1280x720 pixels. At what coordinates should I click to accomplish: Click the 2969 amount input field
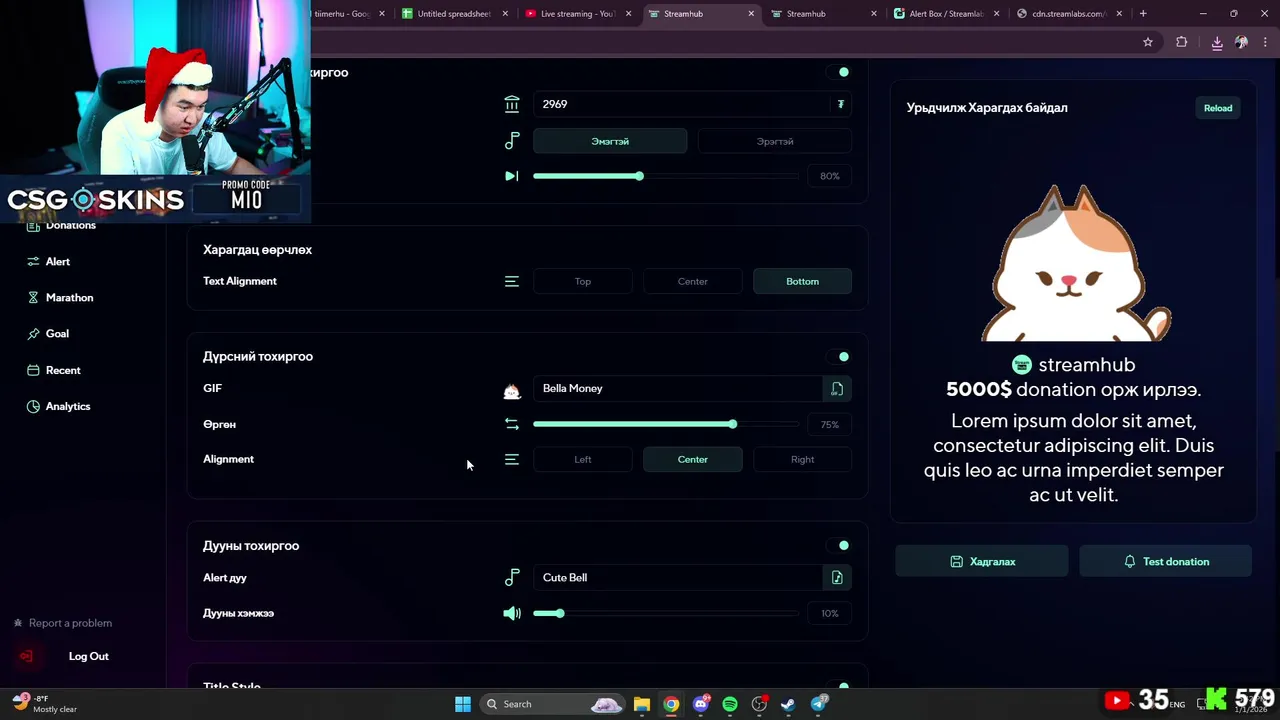(x=692, y=104)
